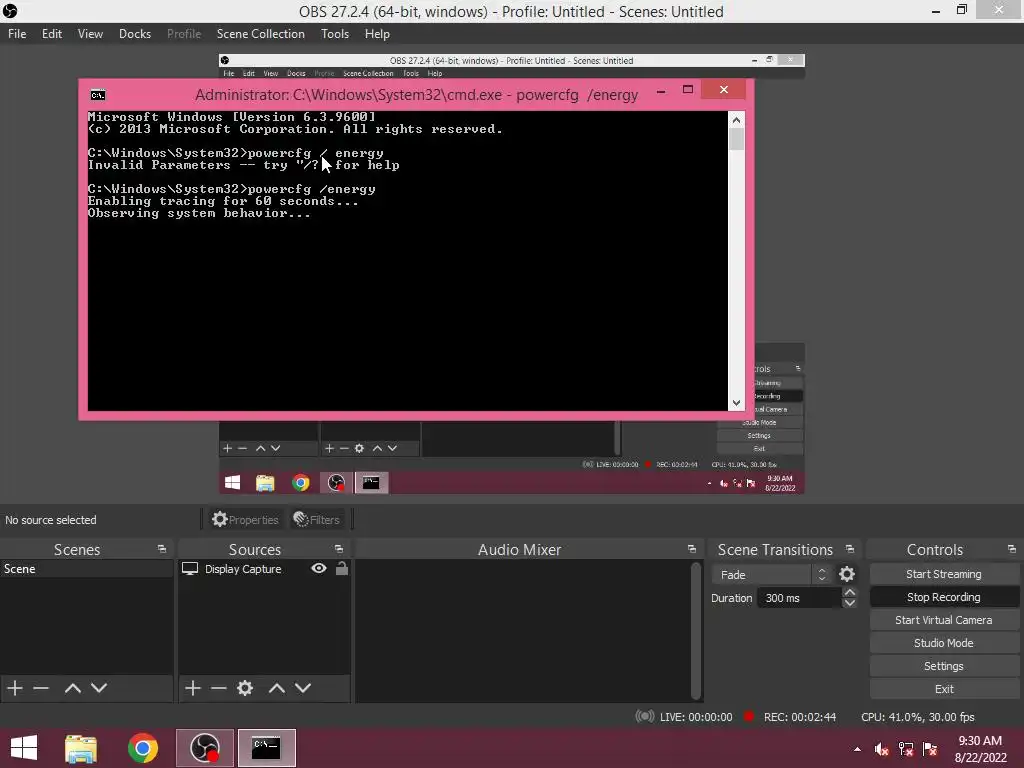1024x768 pixels.
Task: Click the Display Capture monitor icon
Action: [x=189, y=569]
